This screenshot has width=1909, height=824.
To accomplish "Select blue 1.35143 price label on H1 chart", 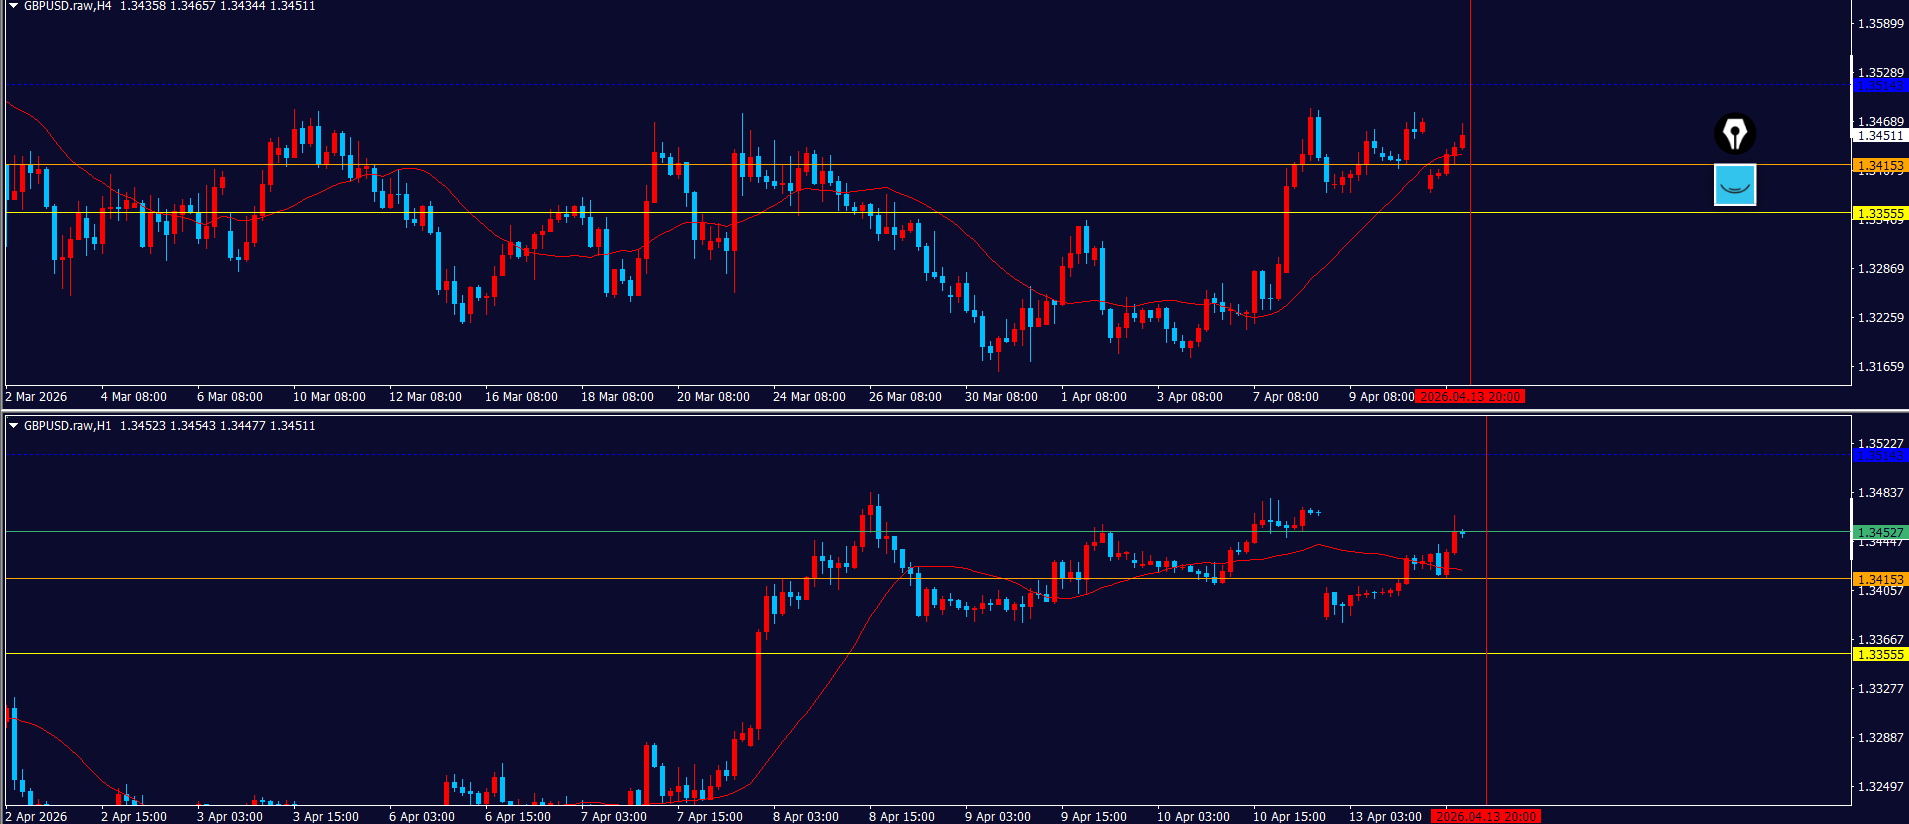I will [x=1880, y=456].
